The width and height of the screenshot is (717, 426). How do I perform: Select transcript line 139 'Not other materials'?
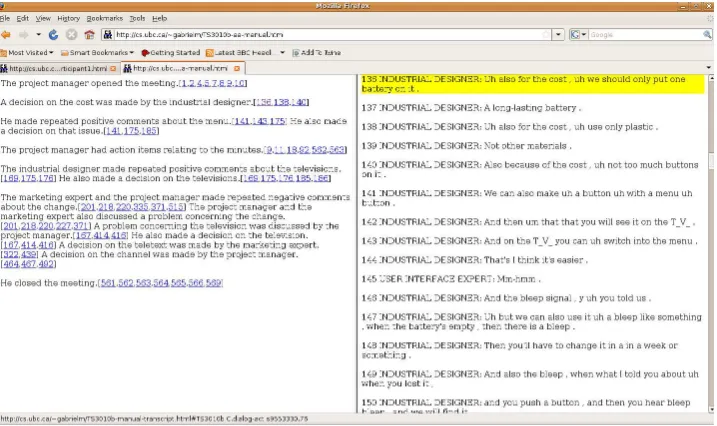pyautogui.click(x=466, y=146)
